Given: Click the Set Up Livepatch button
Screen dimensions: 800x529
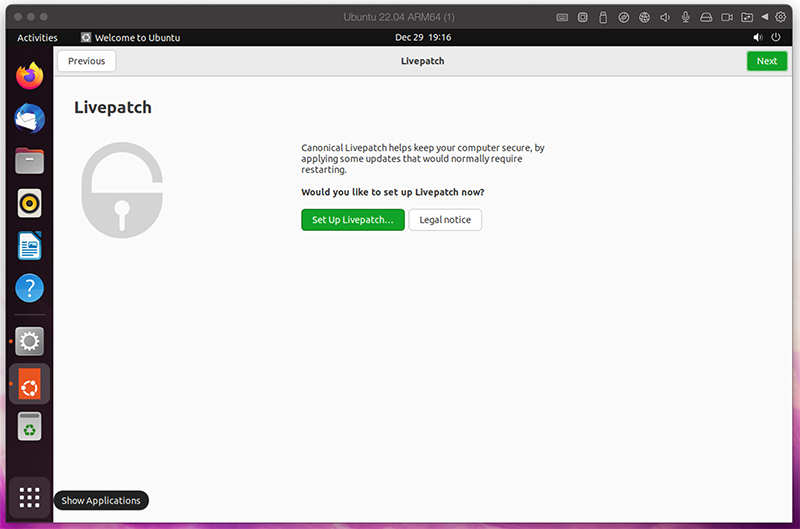Looking at the screenshot, I should coord(353,220).
